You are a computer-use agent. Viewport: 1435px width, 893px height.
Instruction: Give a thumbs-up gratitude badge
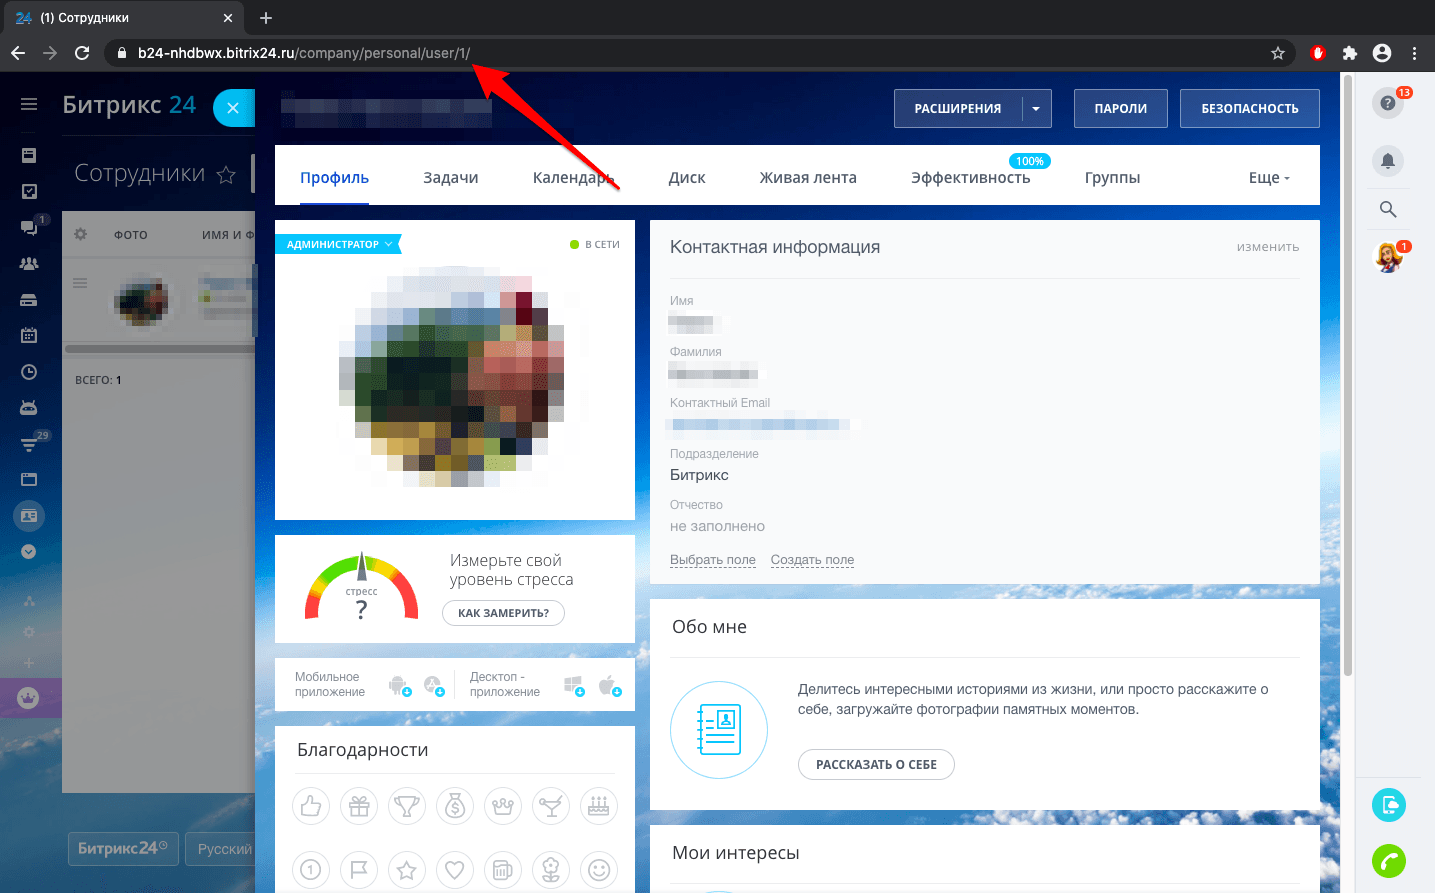[311, 805]
